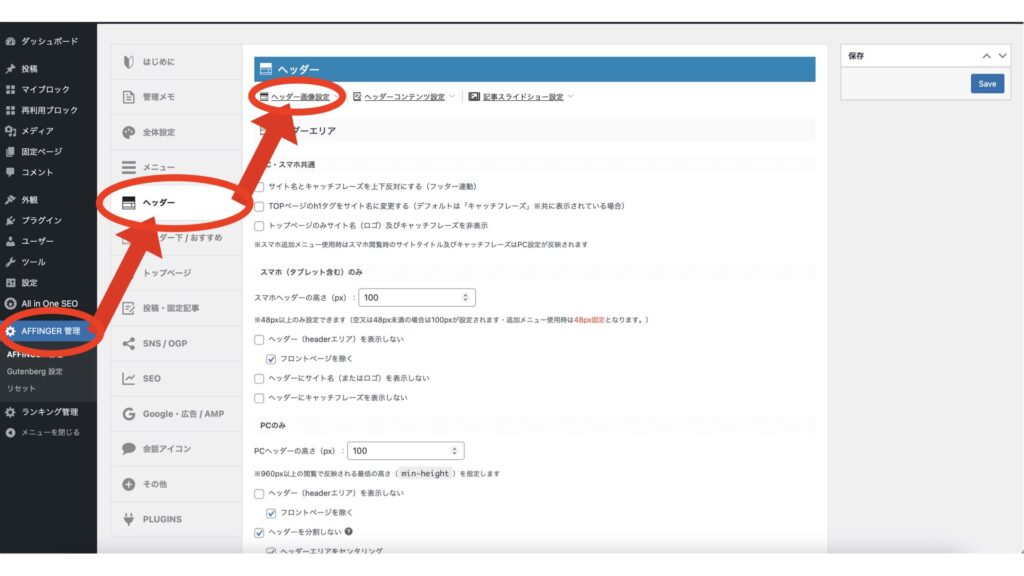The height and width of the screenshot is (576, 1024).
Task: Click the ランキング管理 gear icon
Action: tap(10, 412)
